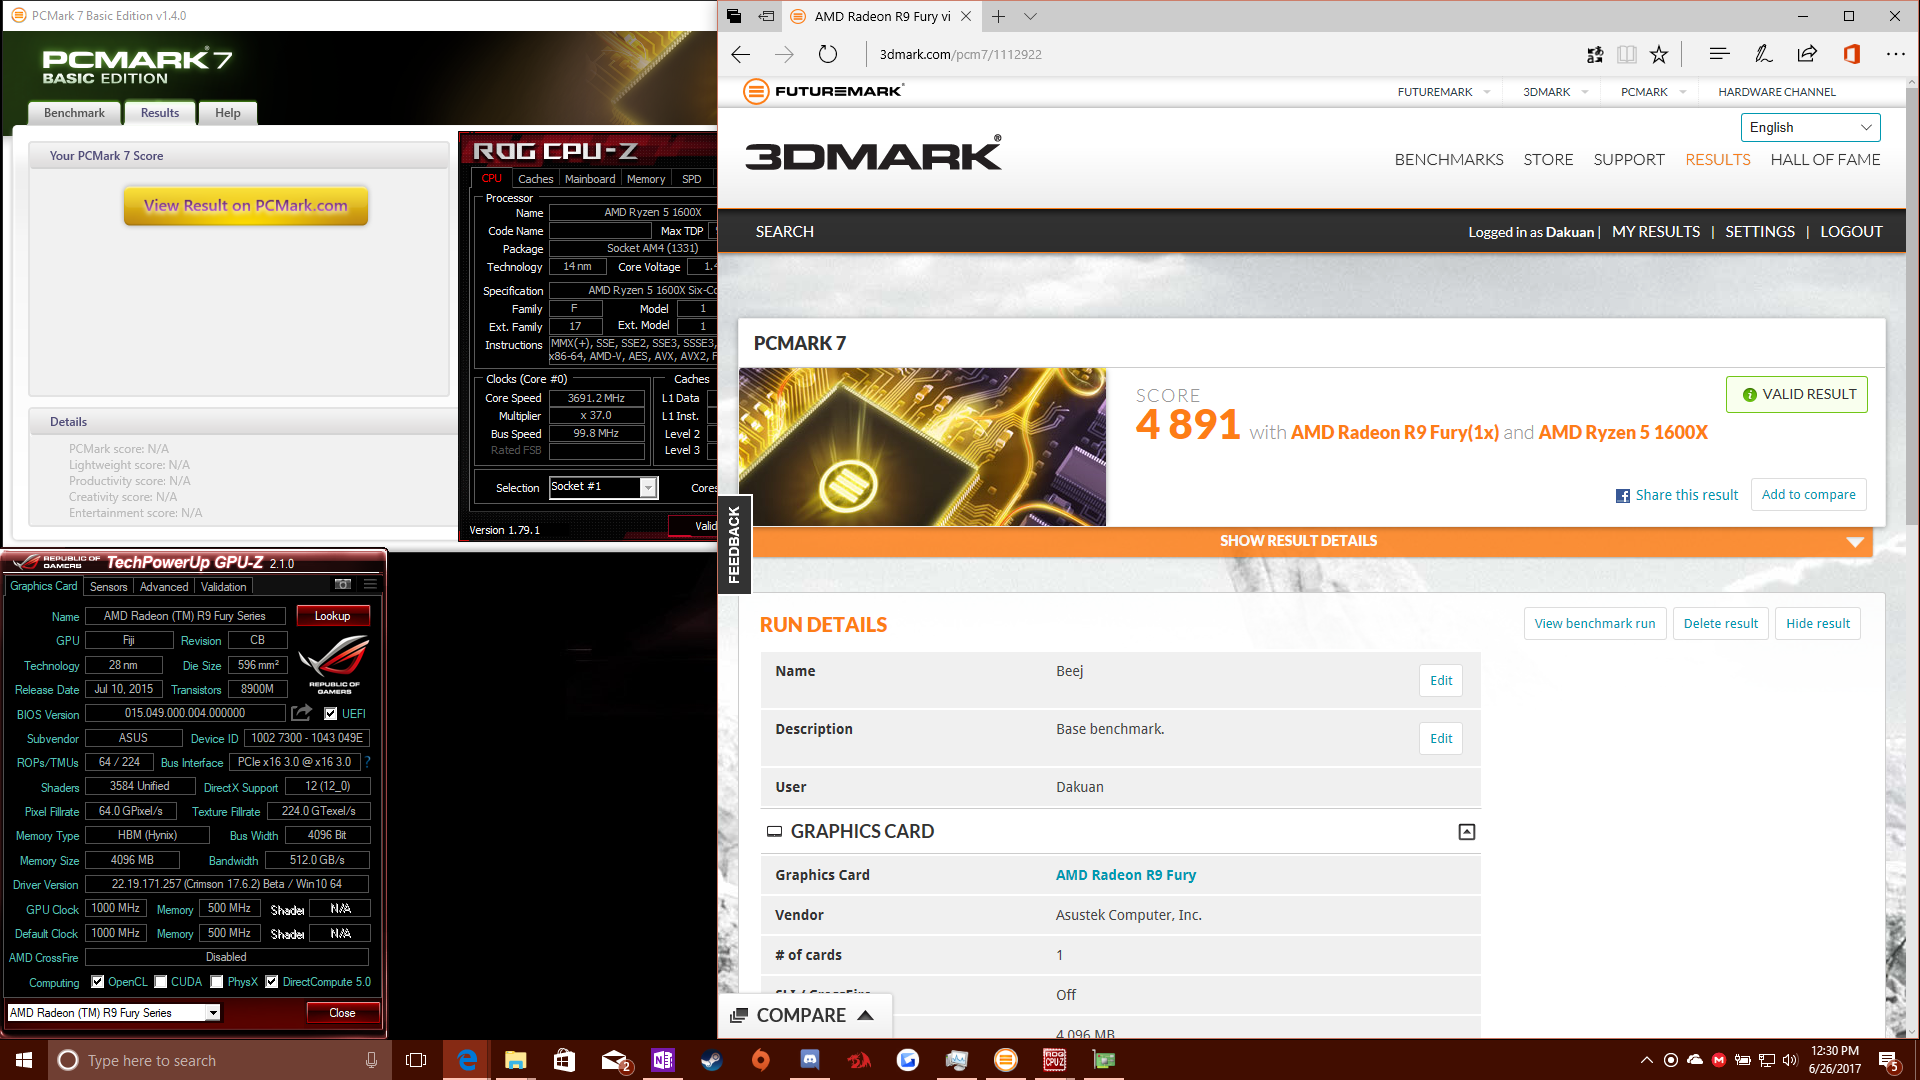The height and width of the screenshot is (1080, 1920).
Task: Click View Result on PCMark.com button
Action: [x=246, y=206]
